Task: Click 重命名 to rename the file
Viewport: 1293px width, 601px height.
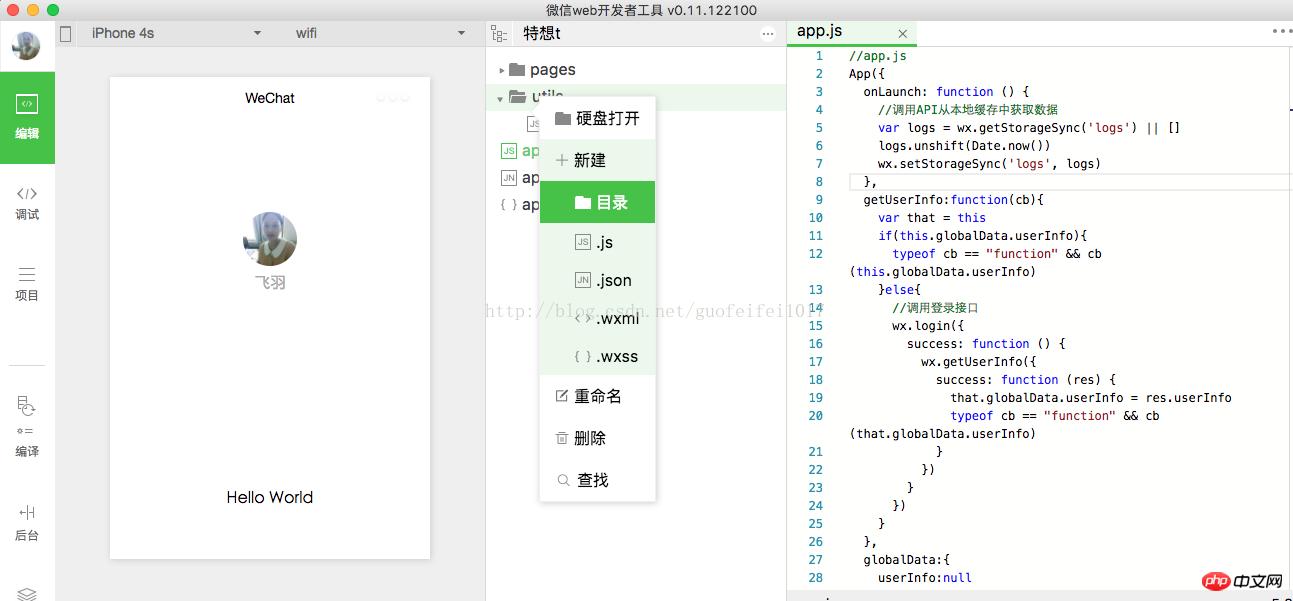Action: click(x=597, y=395)
